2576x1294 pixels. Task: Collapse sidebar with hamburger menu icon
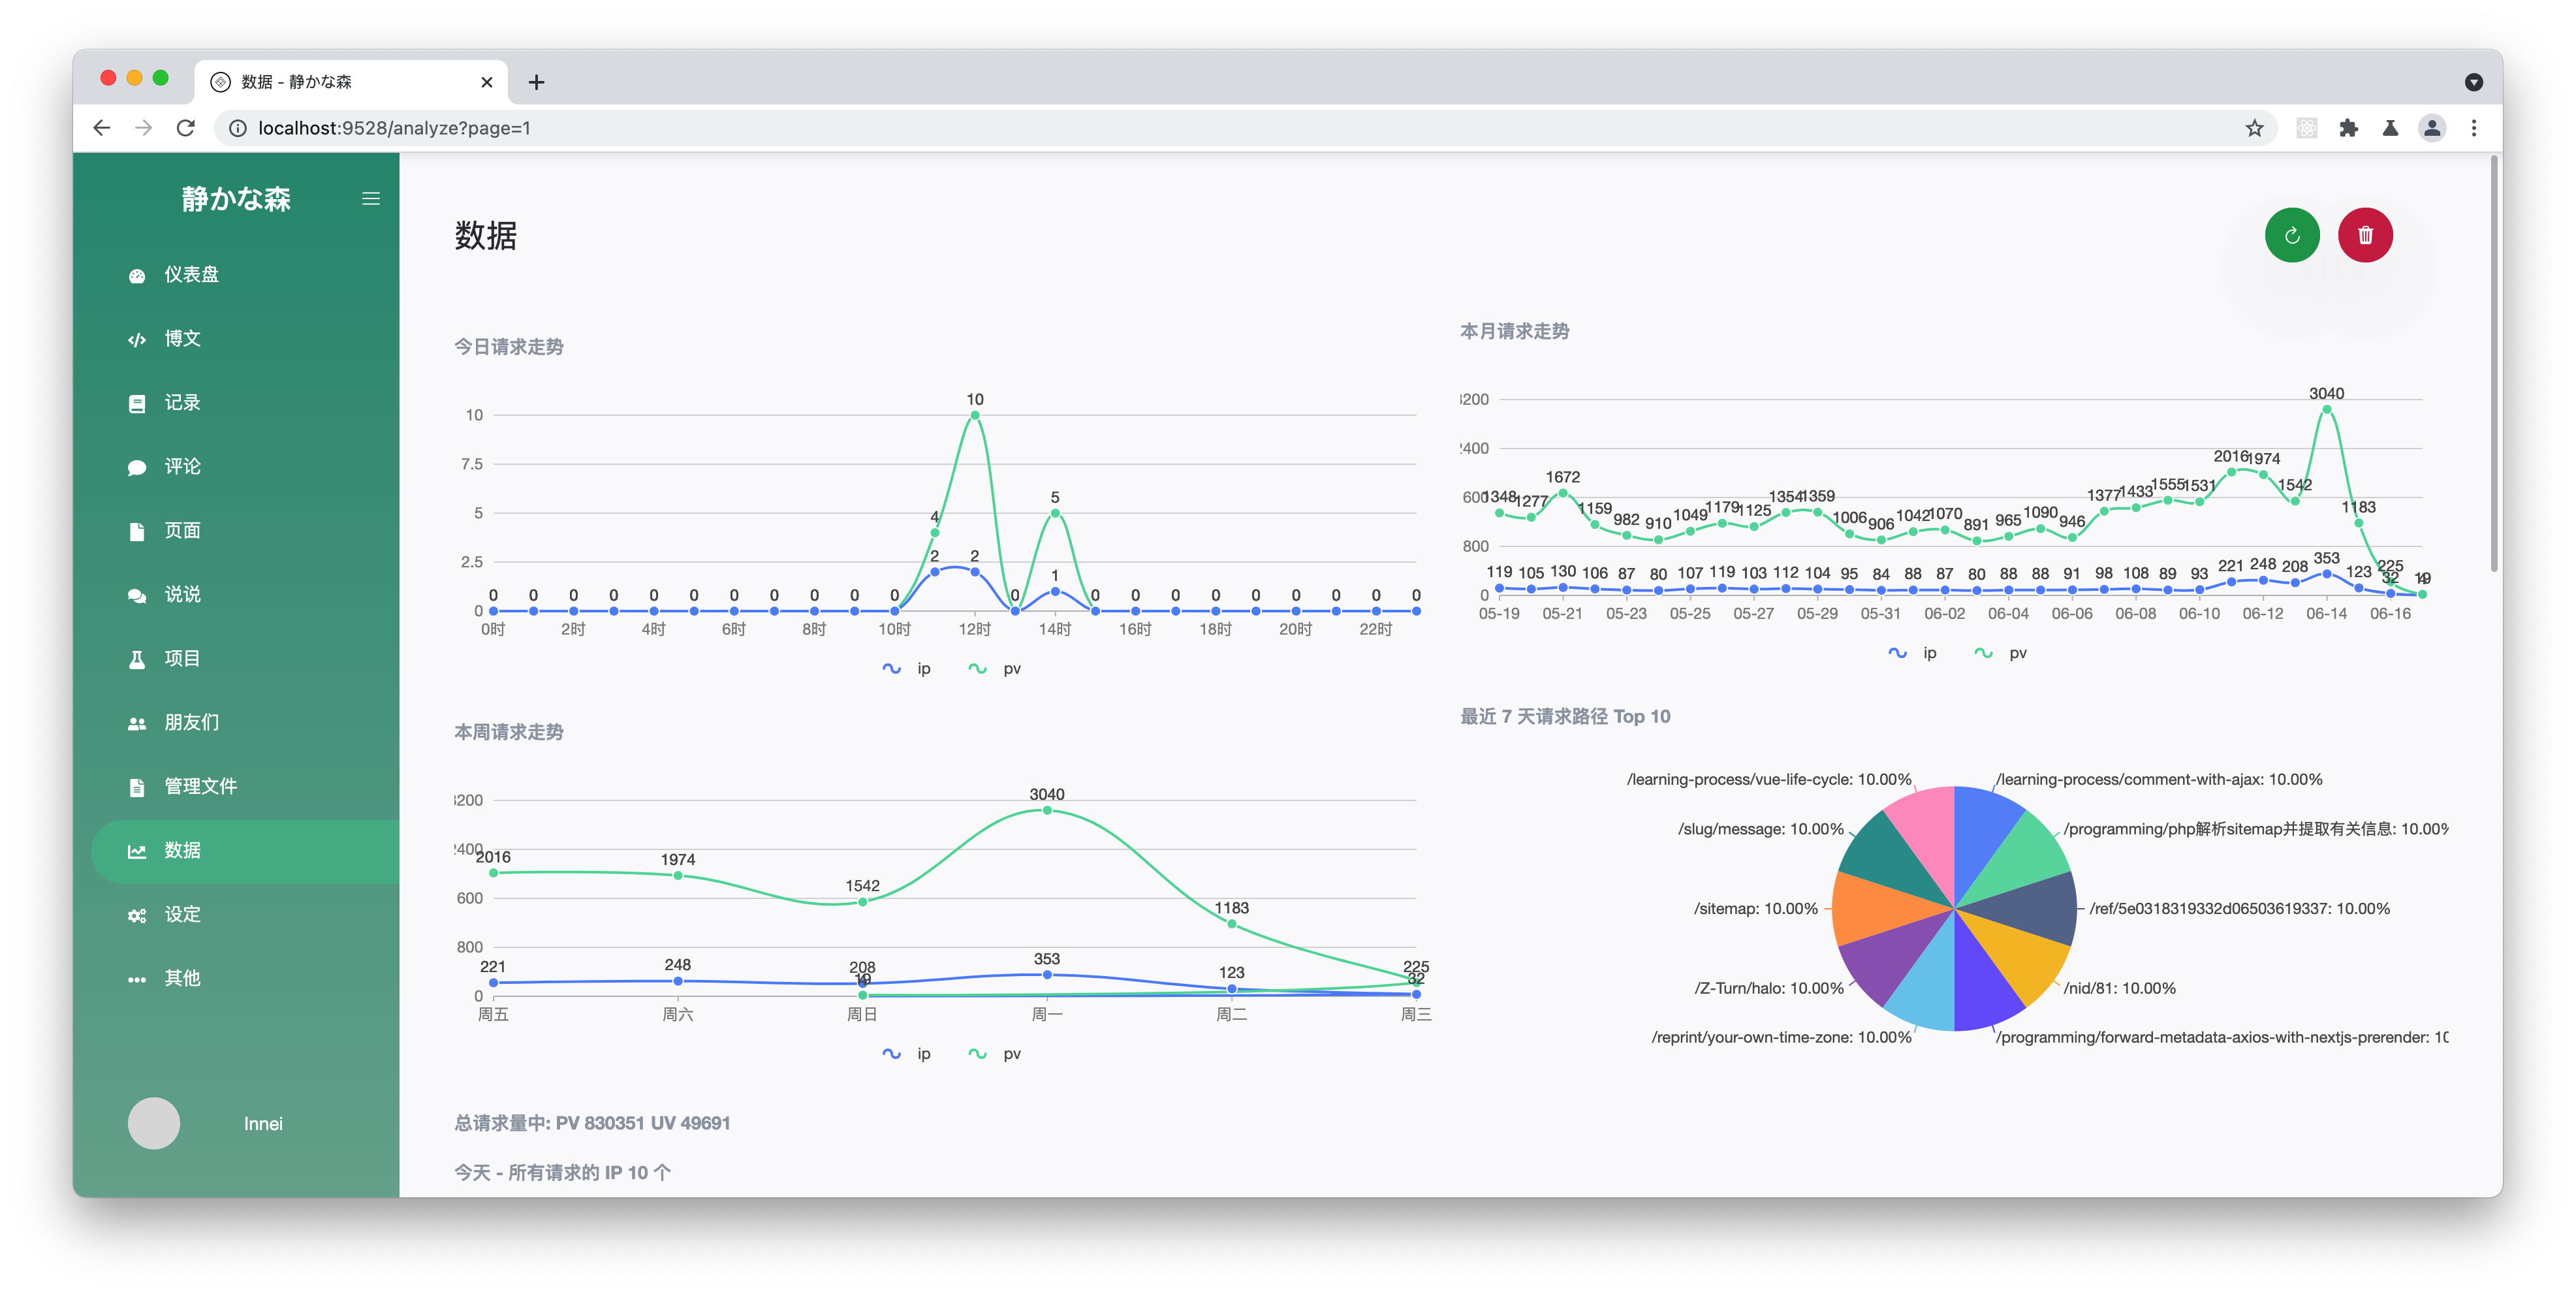click(371, 199)
